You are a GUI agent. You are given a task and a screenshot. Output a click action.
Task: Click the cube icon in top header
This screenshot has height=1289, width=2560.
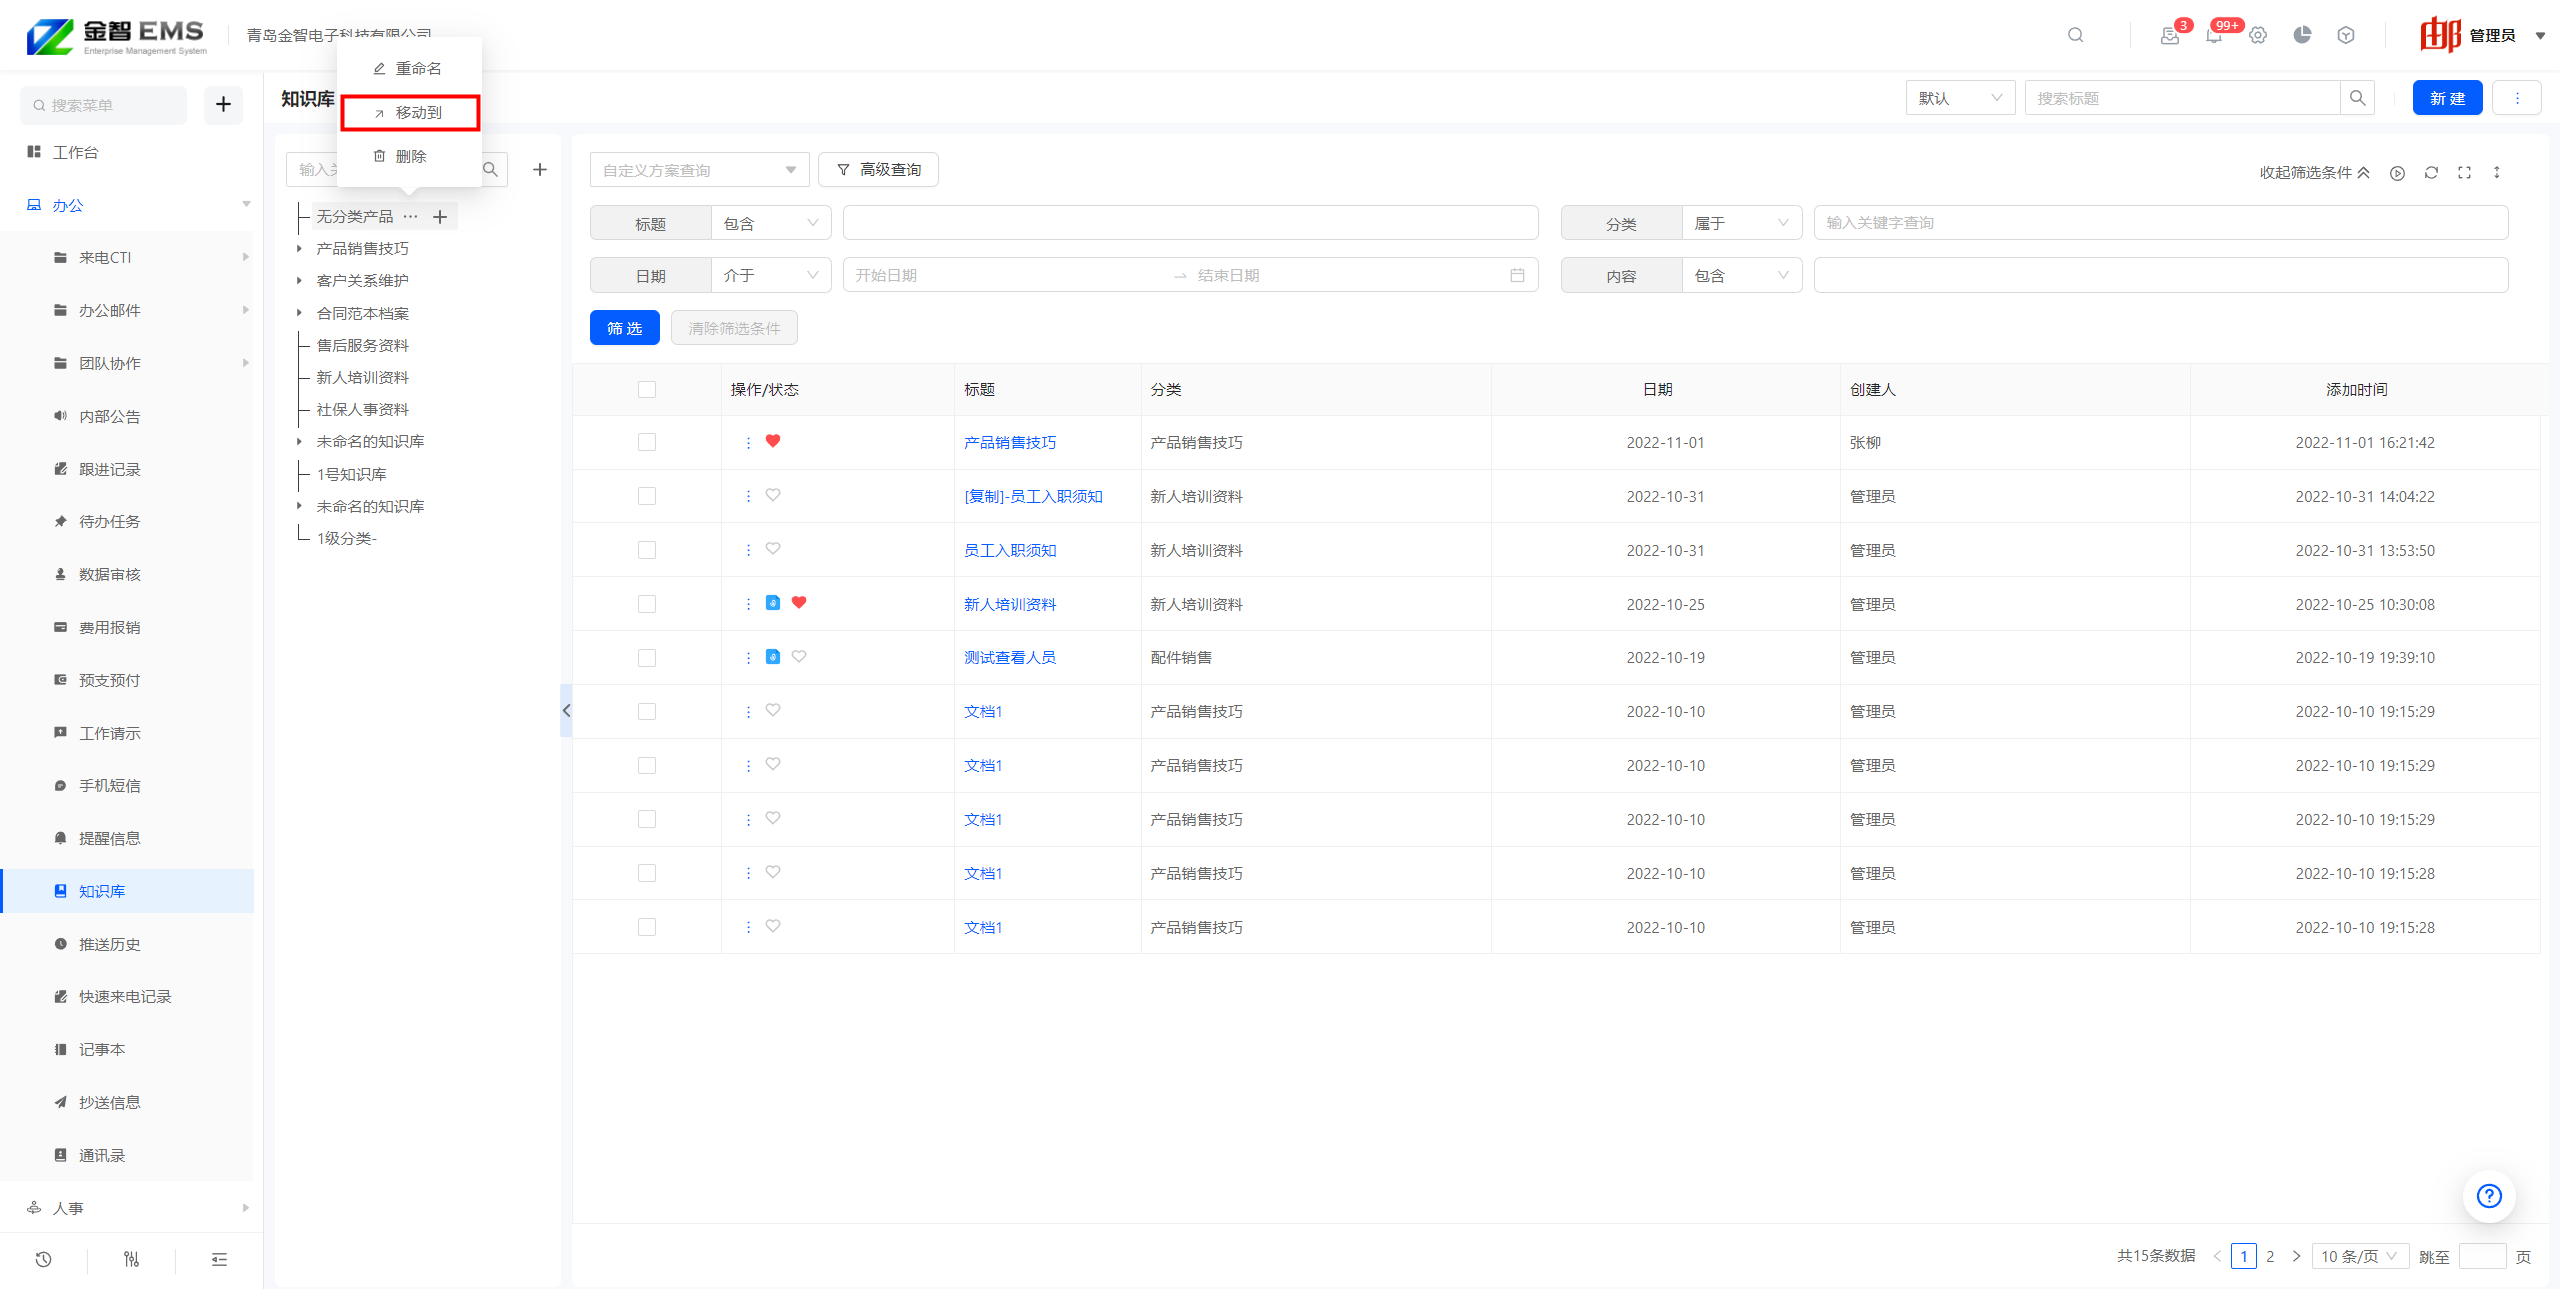pos(2346,35)
